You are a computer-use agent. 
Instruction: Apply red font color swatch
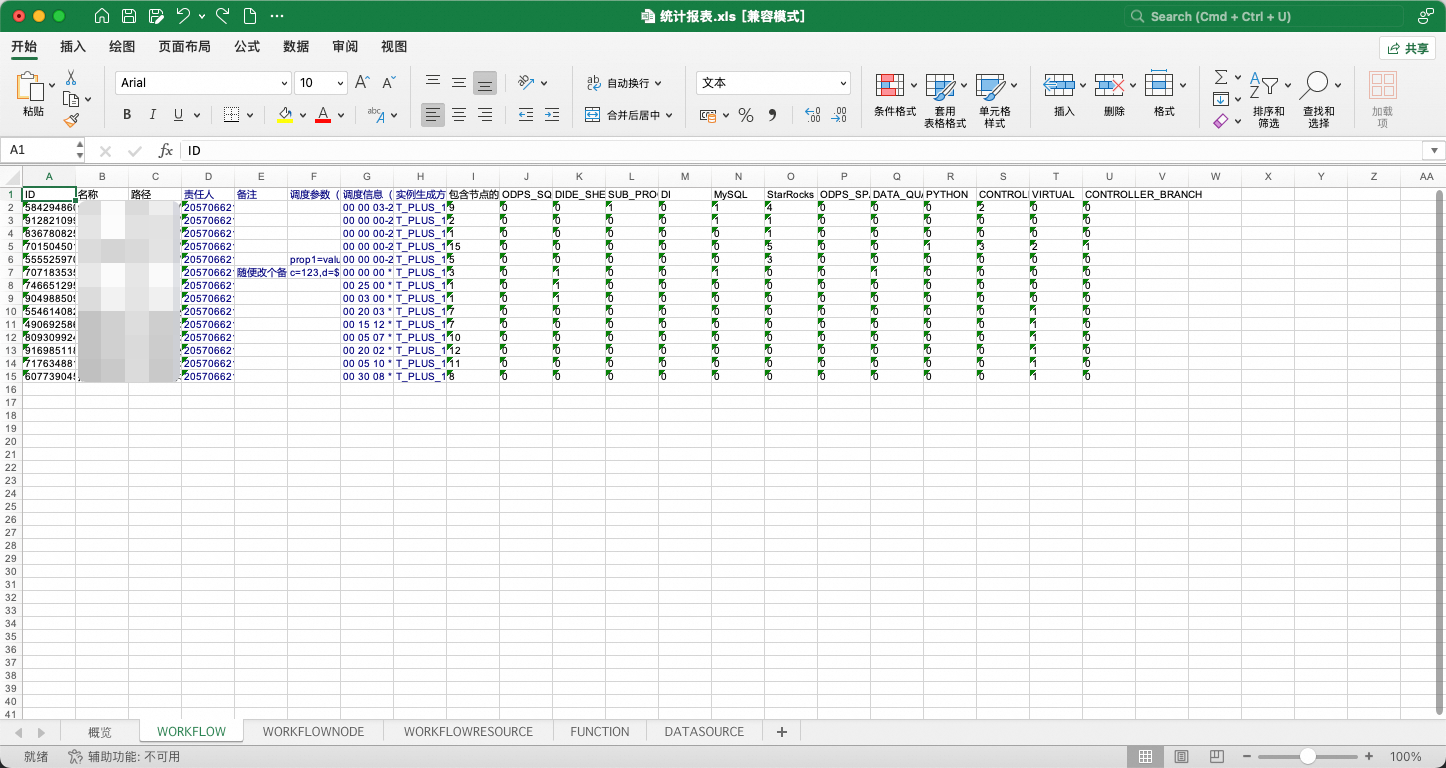(x=323, y=115)
